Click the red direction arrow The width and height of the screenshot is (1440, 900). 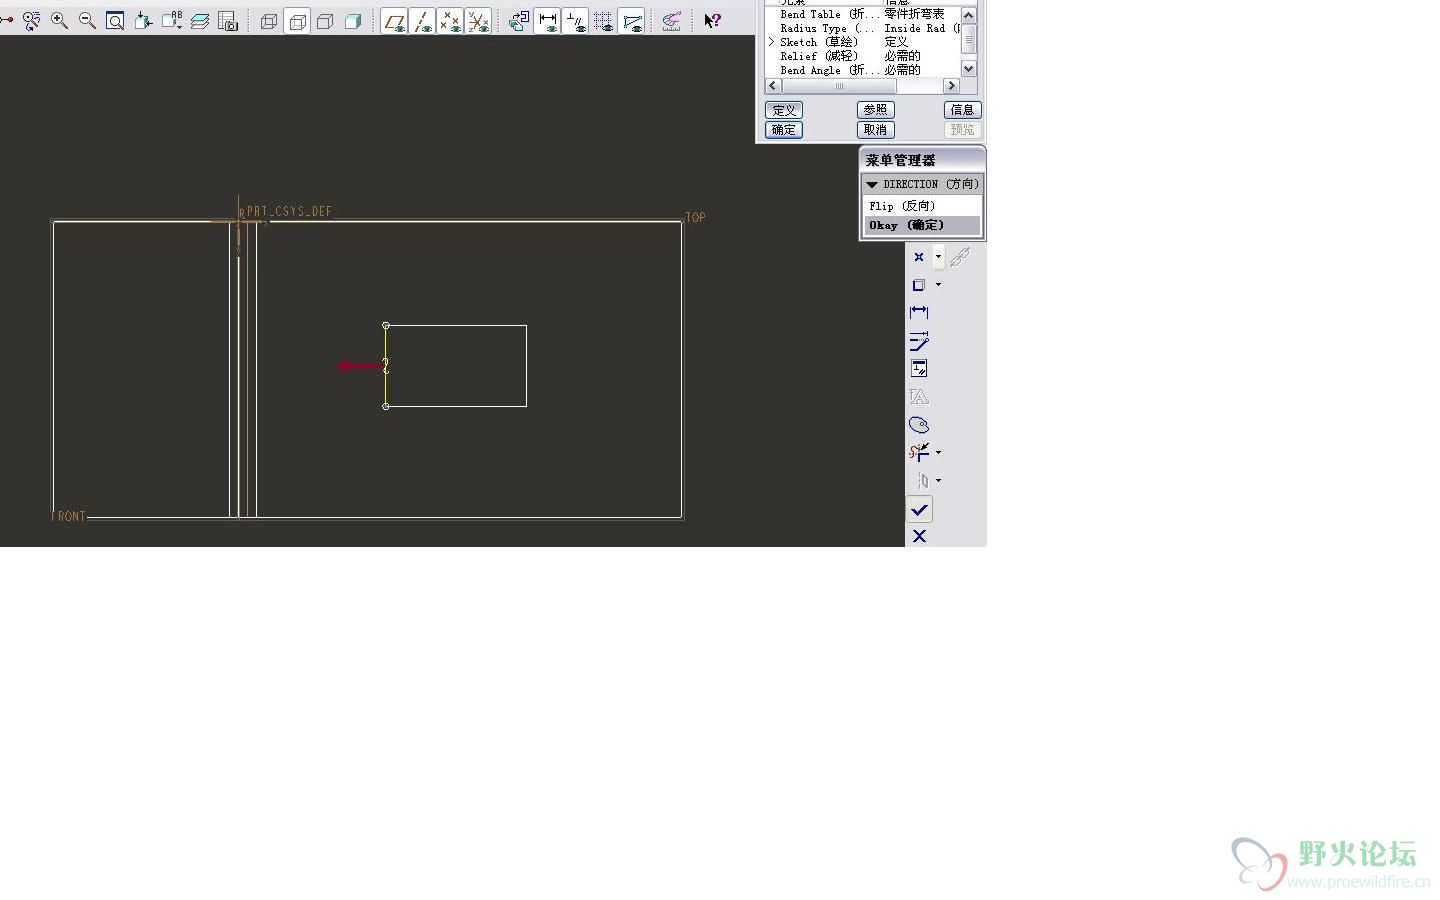(359, 366)
